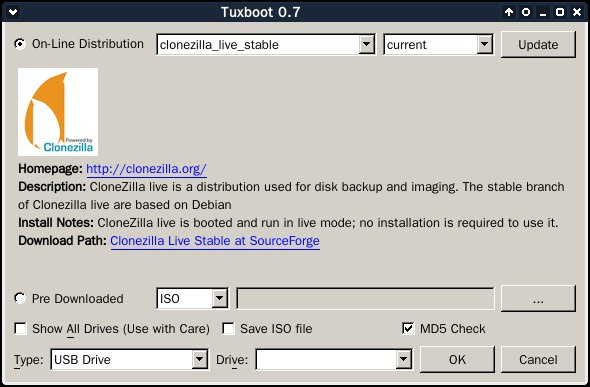Open the http://clonezilla.org/ homepage link
The width and height of the screenshot is (590, 387).
(146, 169)
